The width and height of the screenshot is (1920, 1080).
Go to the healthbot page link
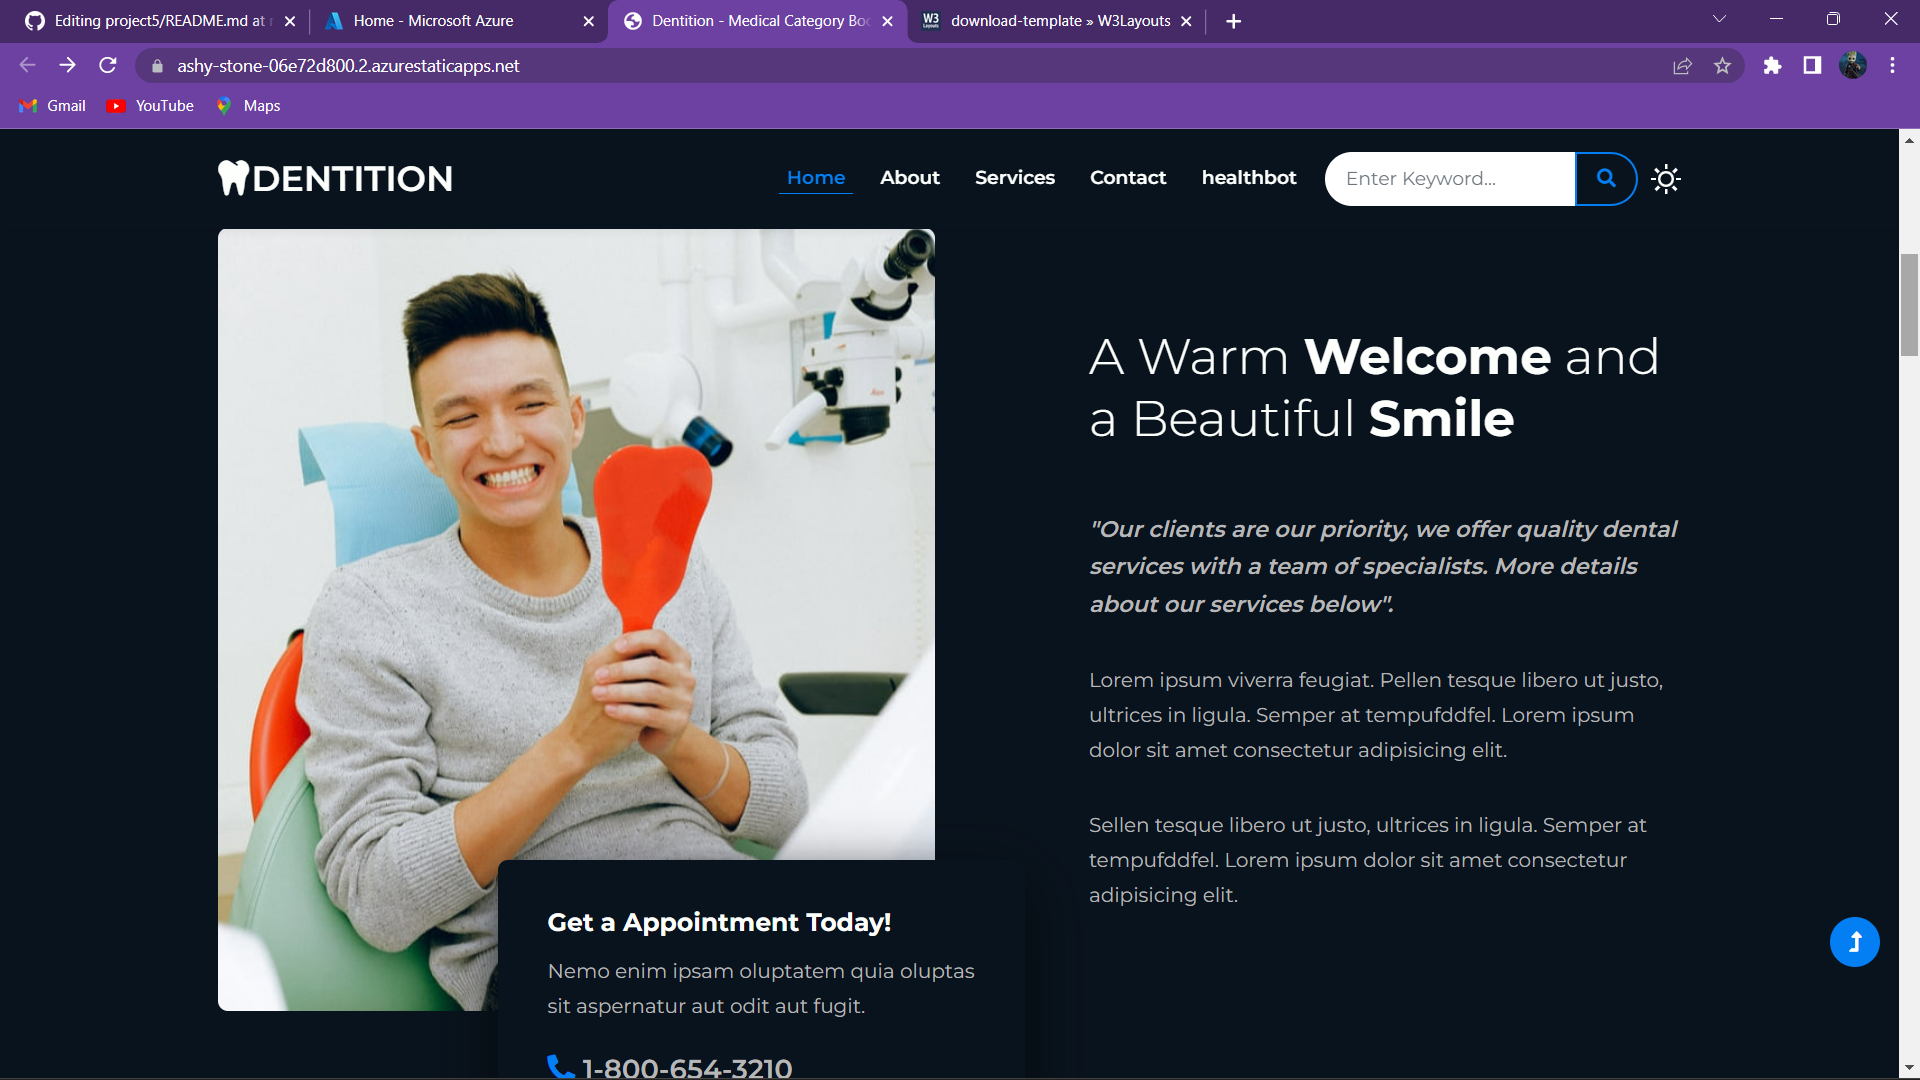[x=1248, y=178]
